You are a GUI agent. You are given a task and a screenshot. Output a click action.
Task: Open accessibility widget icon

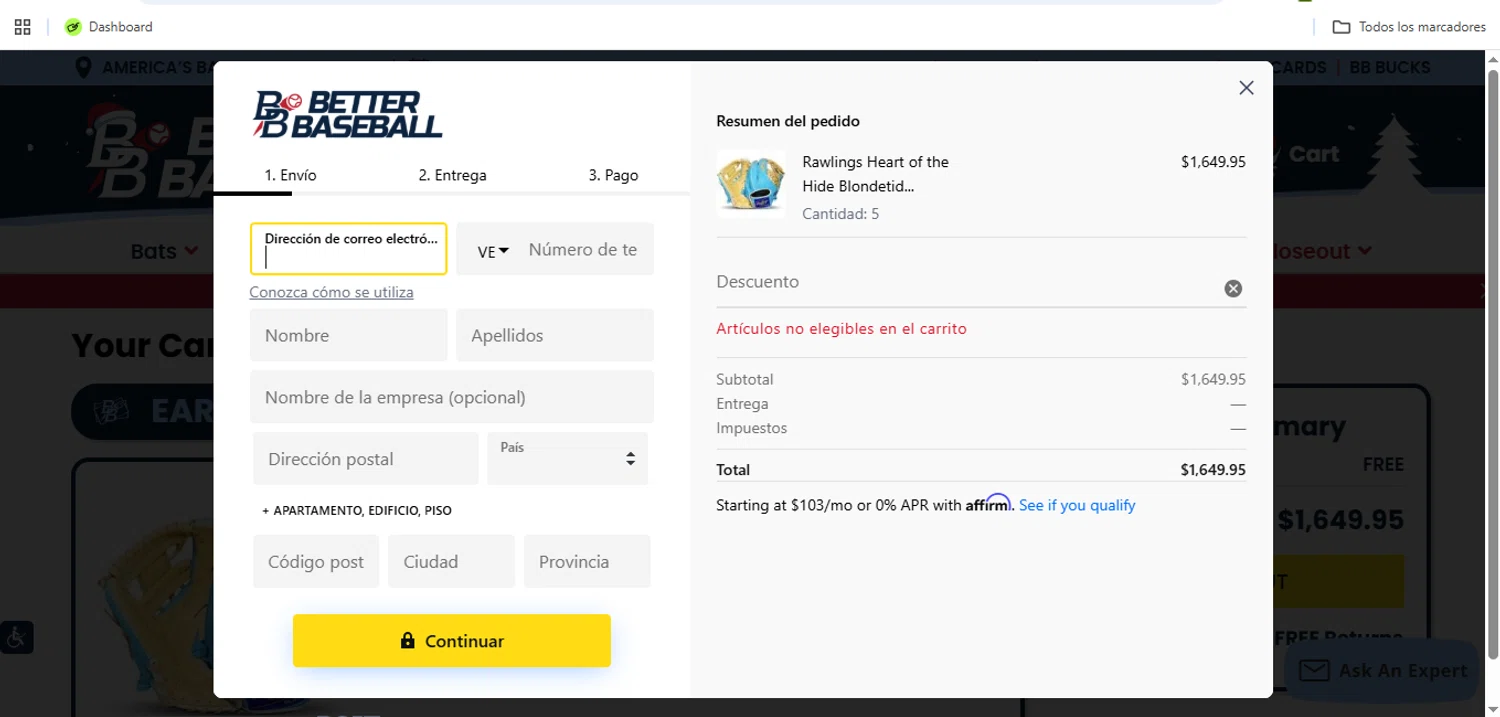17,637
